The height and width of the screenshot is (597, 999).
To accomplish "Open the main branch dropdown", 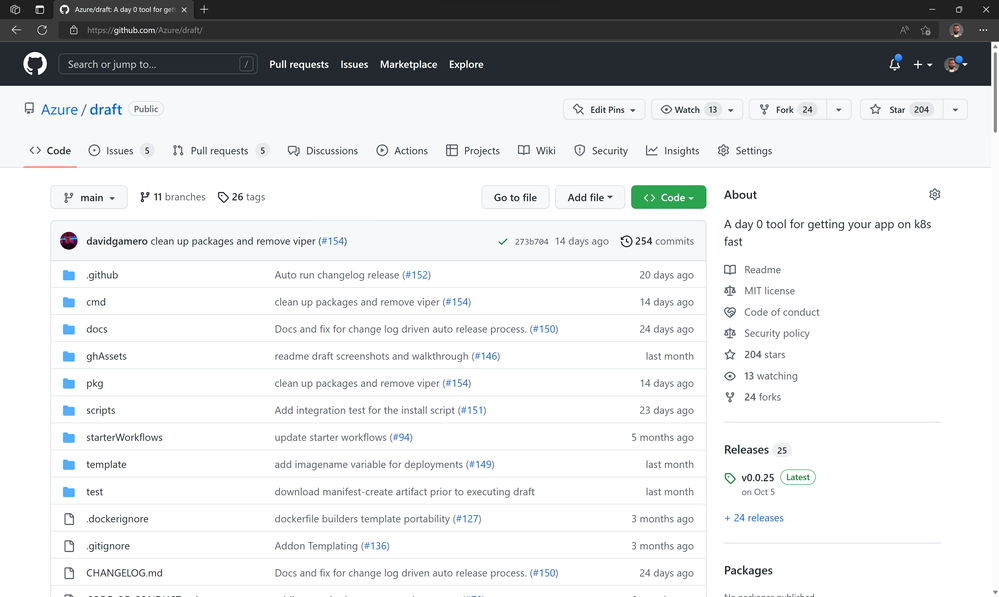I will click(89, 198).
